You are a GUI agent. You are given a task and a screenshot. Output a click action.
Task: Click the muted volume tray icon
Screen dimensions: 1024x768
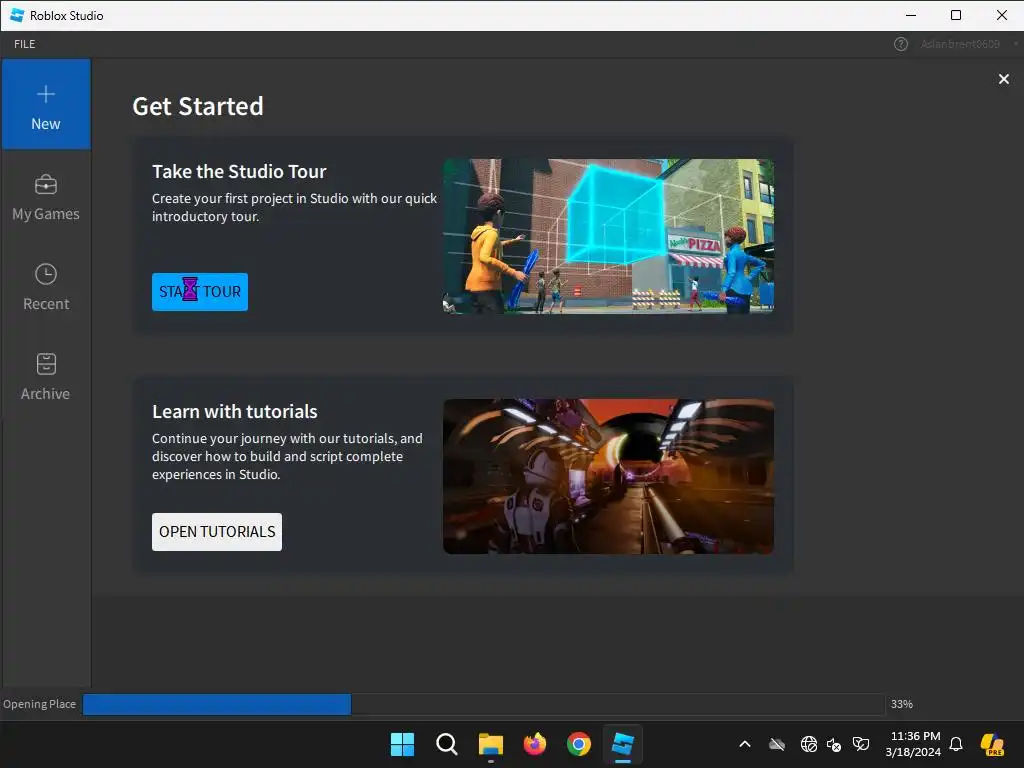tap(834, 744)
